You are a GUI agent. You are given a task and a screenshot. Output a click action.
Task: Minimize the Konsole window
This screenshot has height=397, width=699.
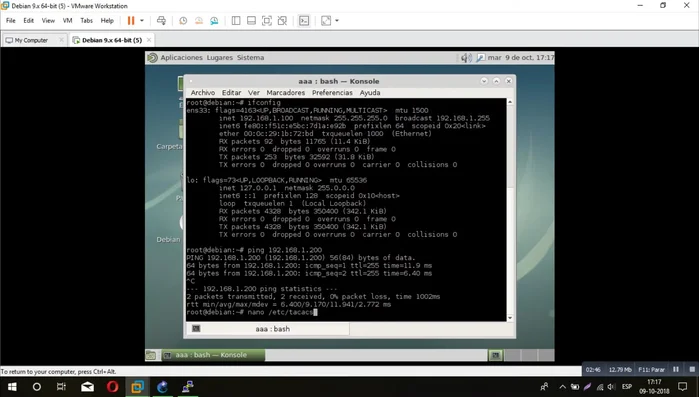pyautogui.click(x=484, y=81)
